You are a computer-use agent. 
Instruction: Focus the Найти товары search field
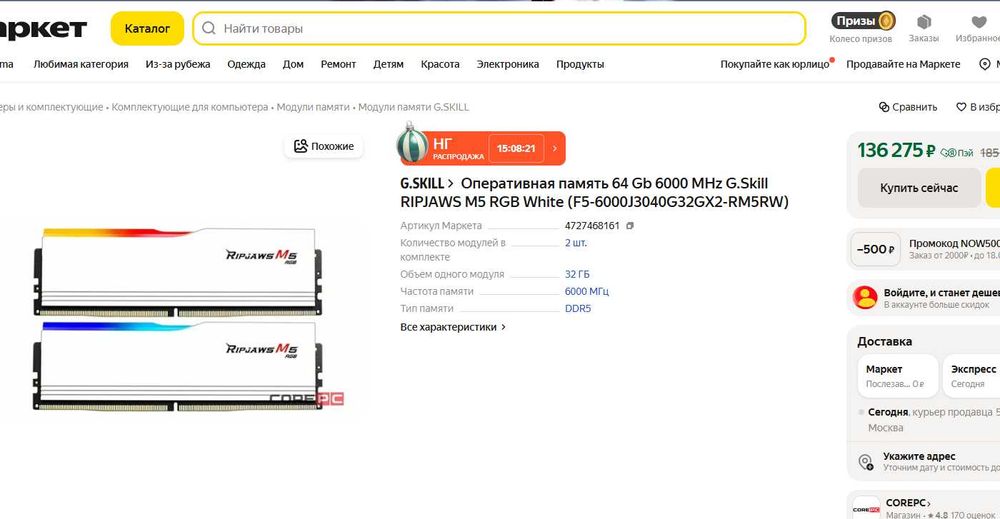(x=499, y=29)
